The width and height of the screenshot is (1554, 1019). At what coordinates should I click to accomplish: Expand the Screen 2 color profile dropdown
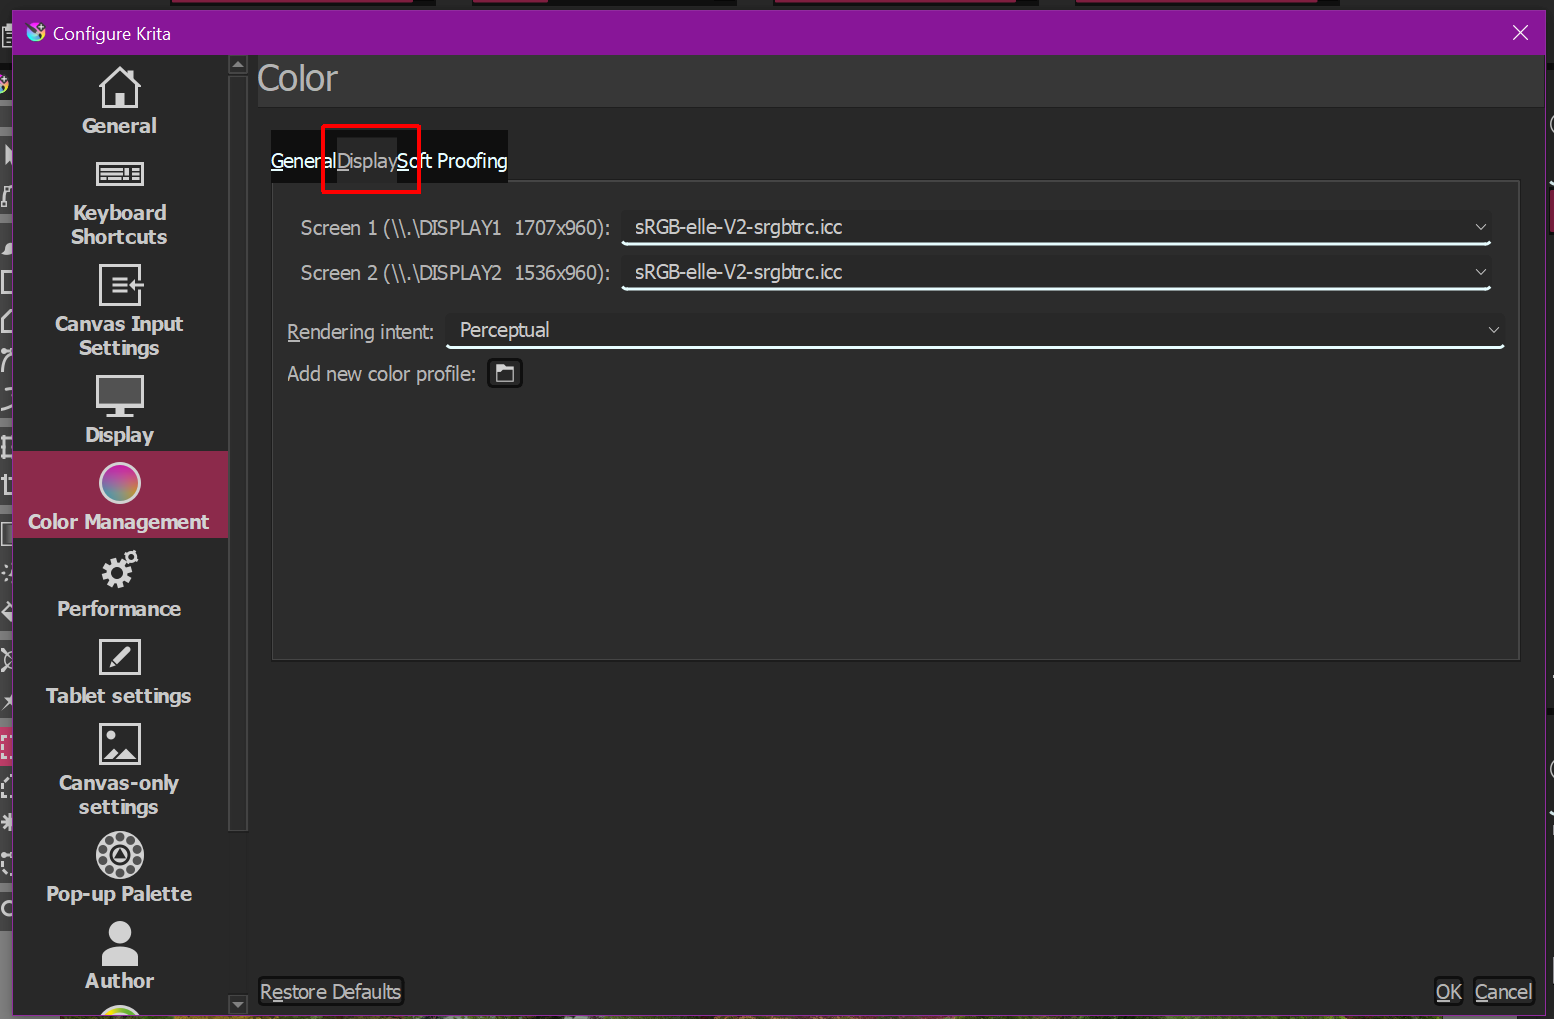coord(1056,272)
